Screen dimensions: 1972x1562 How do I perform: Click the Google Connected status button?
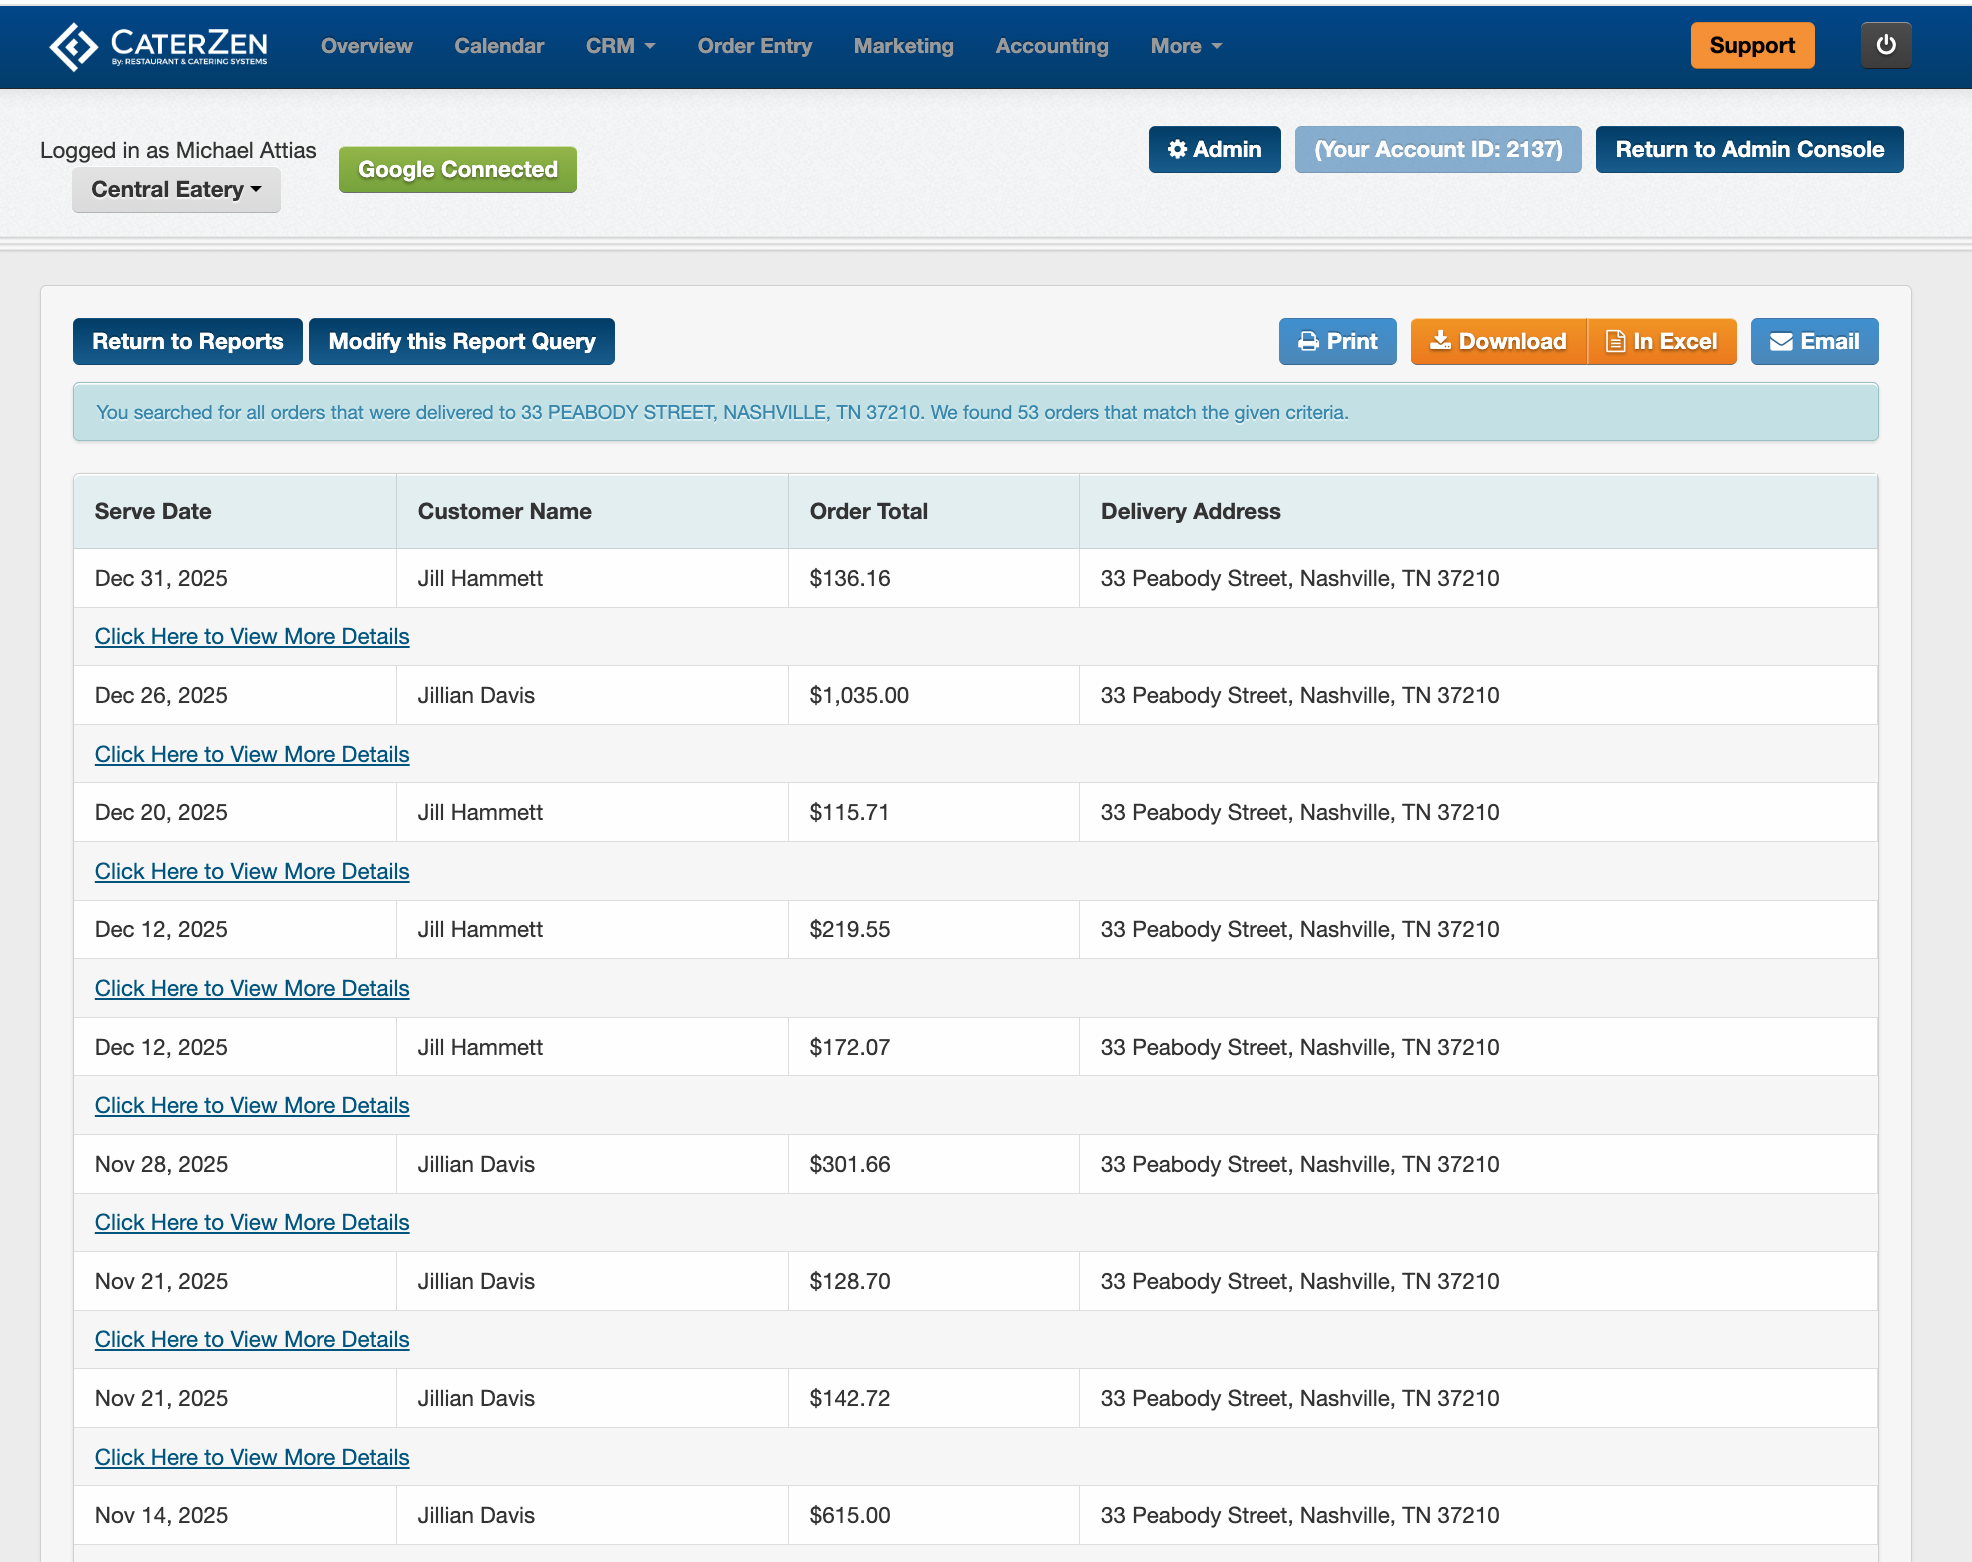[457, 170]
